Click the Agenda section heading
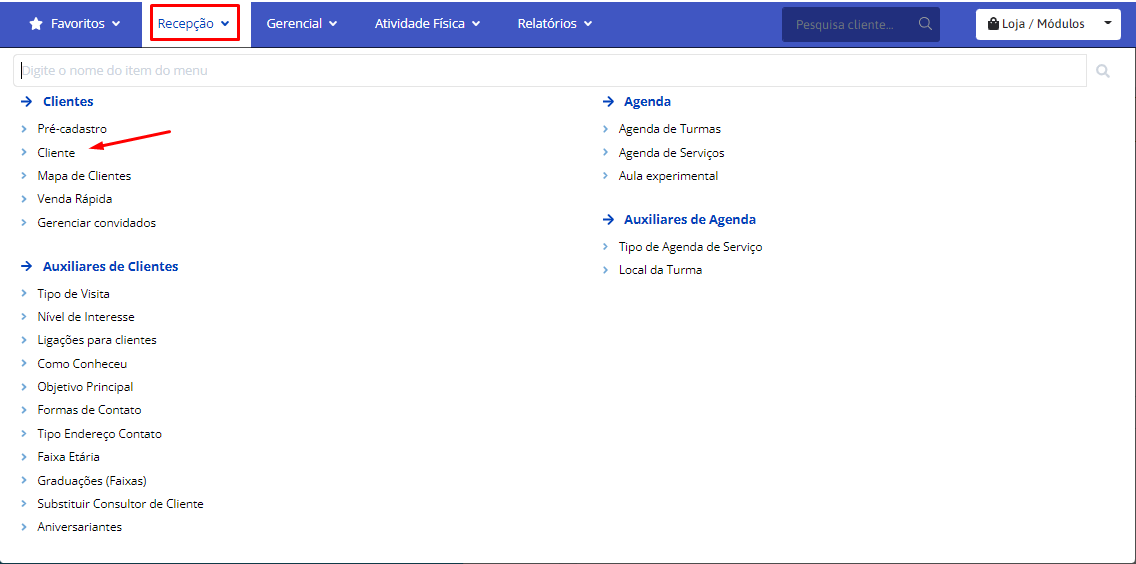This screenshot has height=564, width=1136. pos(647,102)
